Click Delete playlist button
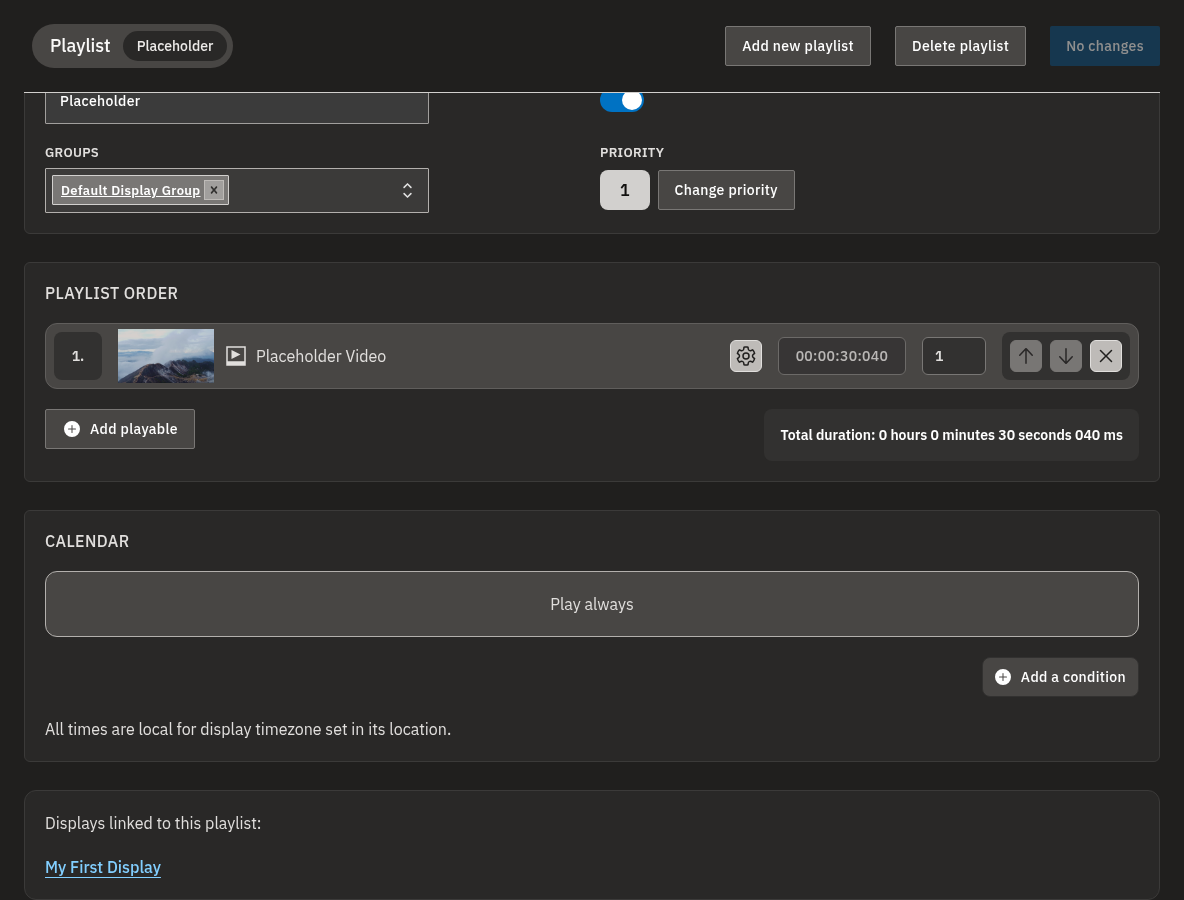The image size is (1184, 900). 960,46
